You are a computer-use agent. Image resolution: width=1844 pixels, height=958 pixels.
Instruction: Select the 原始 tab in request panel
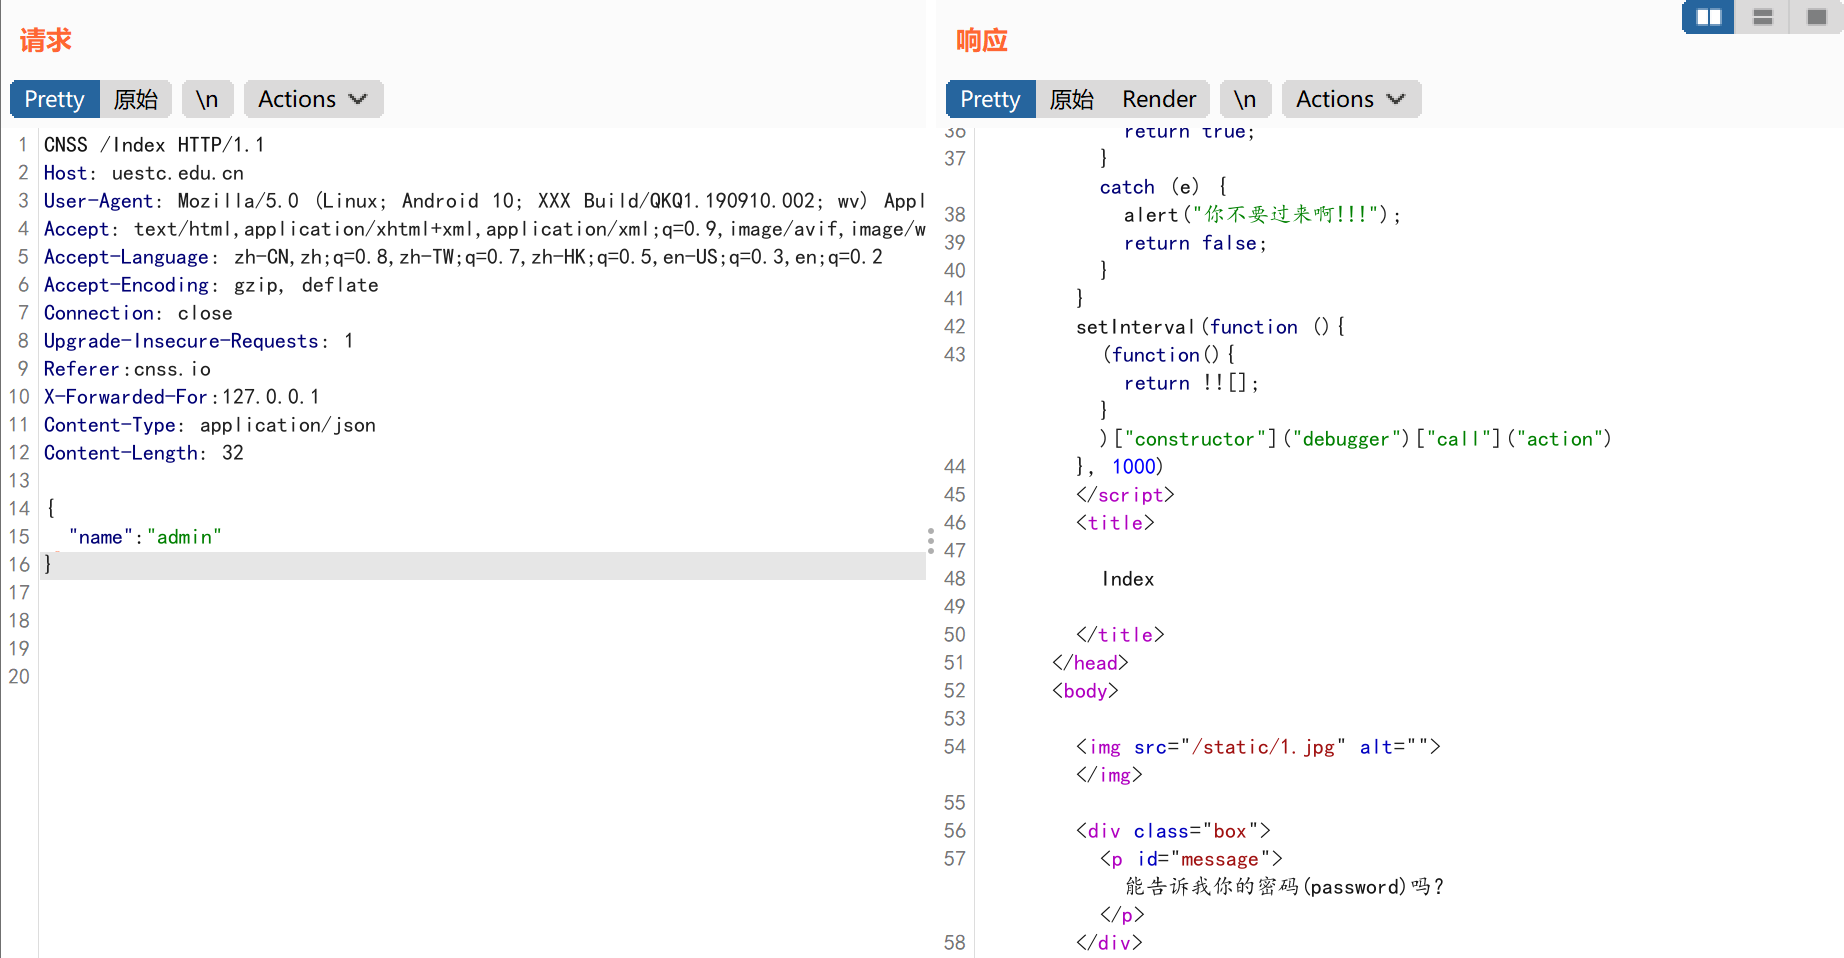click(136, 99)
